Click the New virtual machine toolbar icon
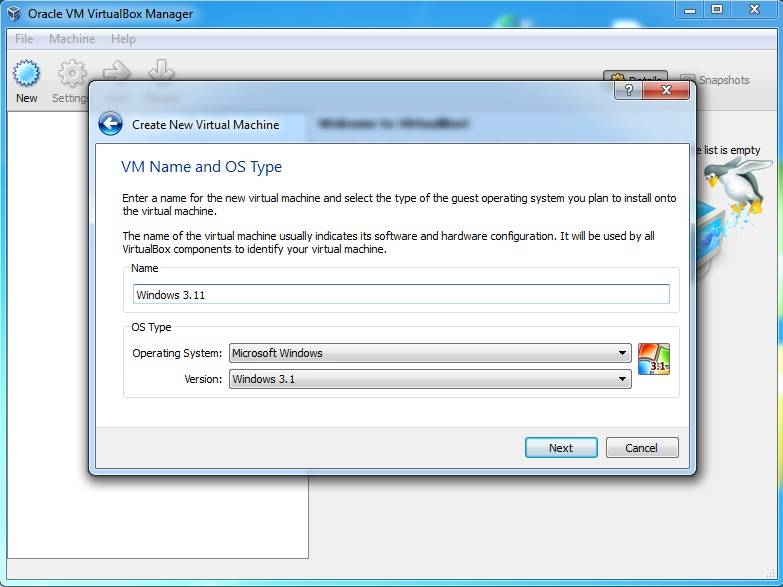 pos(26,75)
